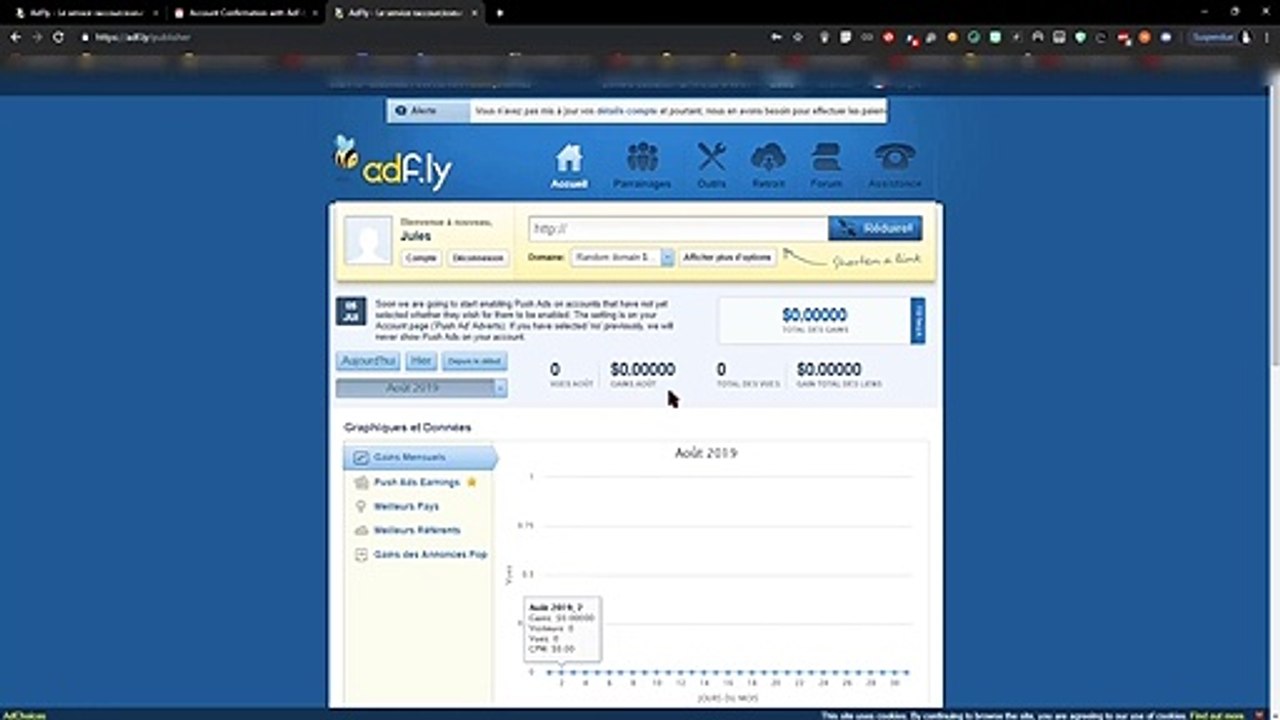Viewport: 1280px width, 720px height.
Task: Open a new browser tab
Action: [x=499, y=13]
